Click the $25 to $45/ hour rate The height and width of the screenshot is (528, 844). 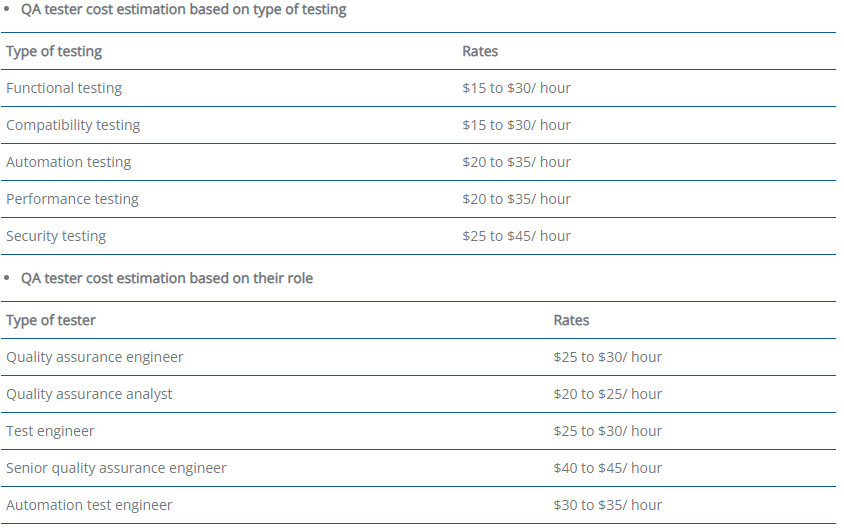(x=516, y=236)
